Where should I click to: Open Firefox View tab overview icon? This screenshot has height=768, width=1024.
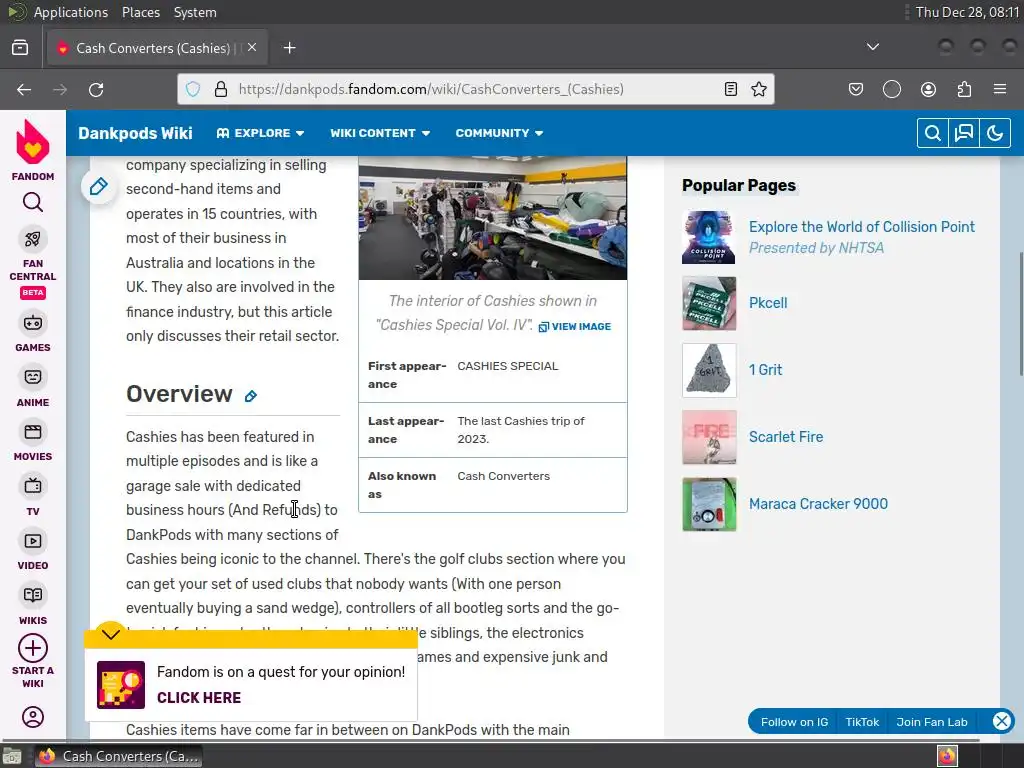20,48
